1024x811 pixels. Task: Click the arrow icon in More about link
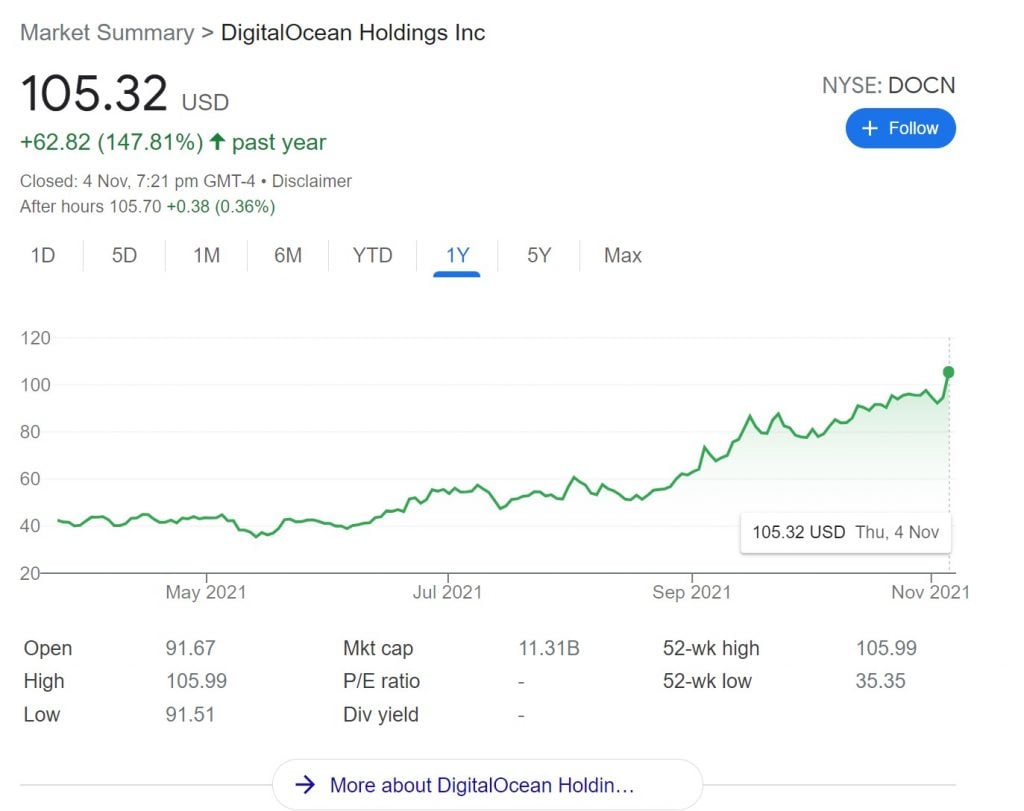305,784
